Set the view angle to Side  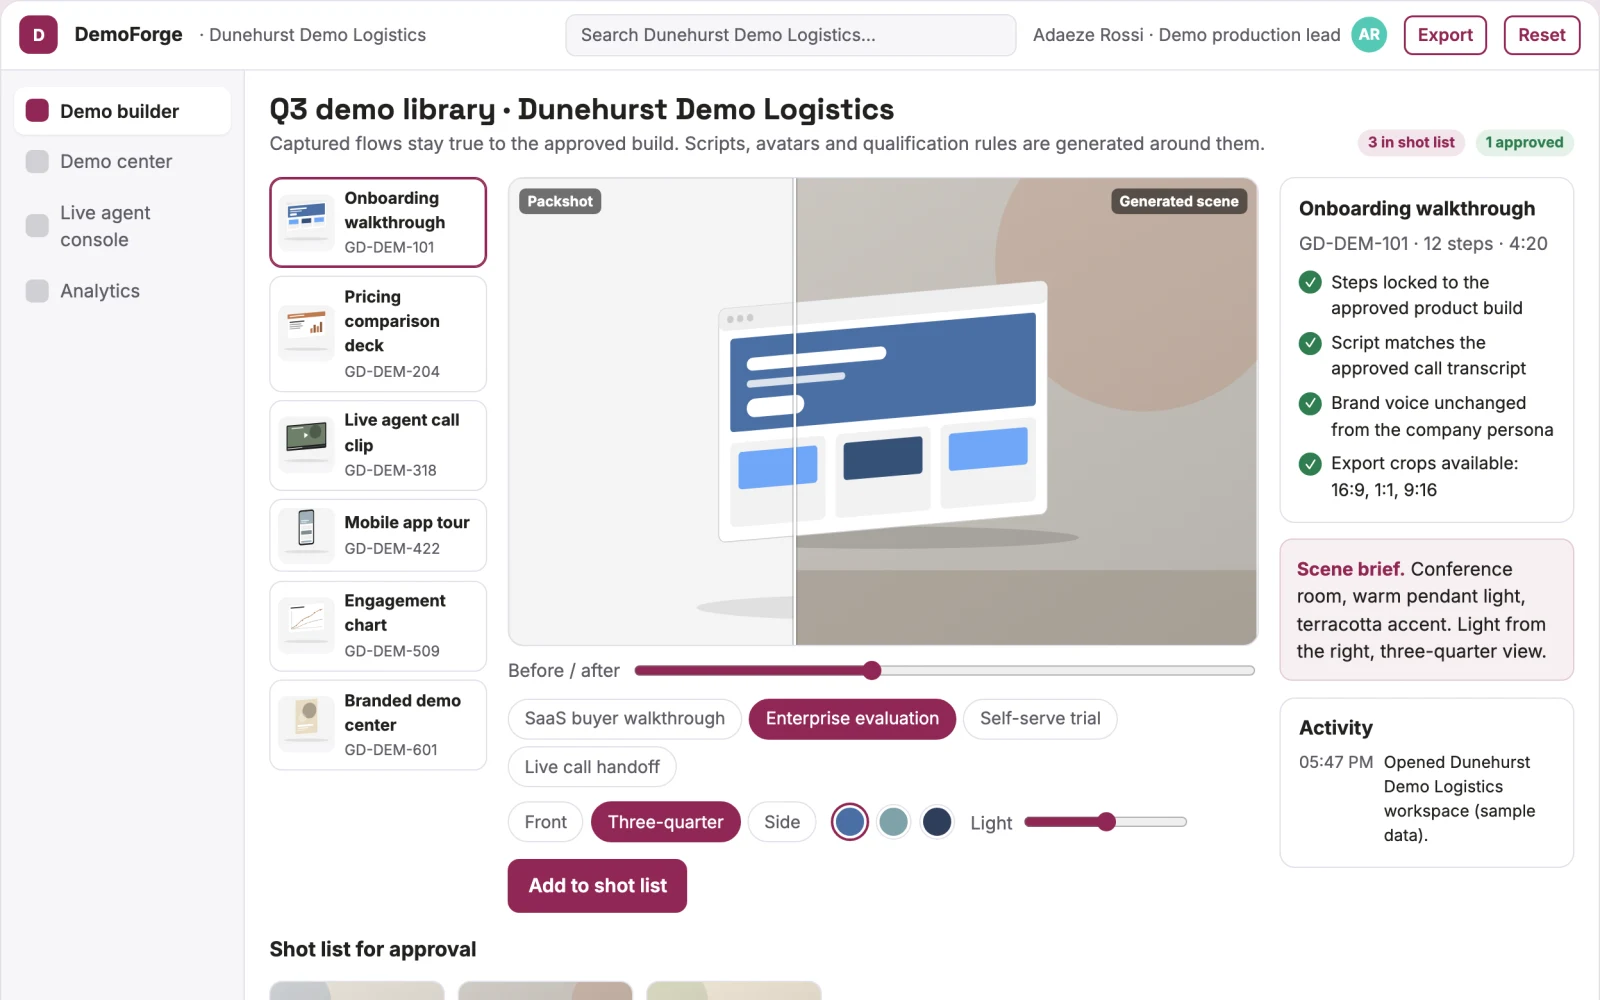pyautogui.click(x=782, y=822)
